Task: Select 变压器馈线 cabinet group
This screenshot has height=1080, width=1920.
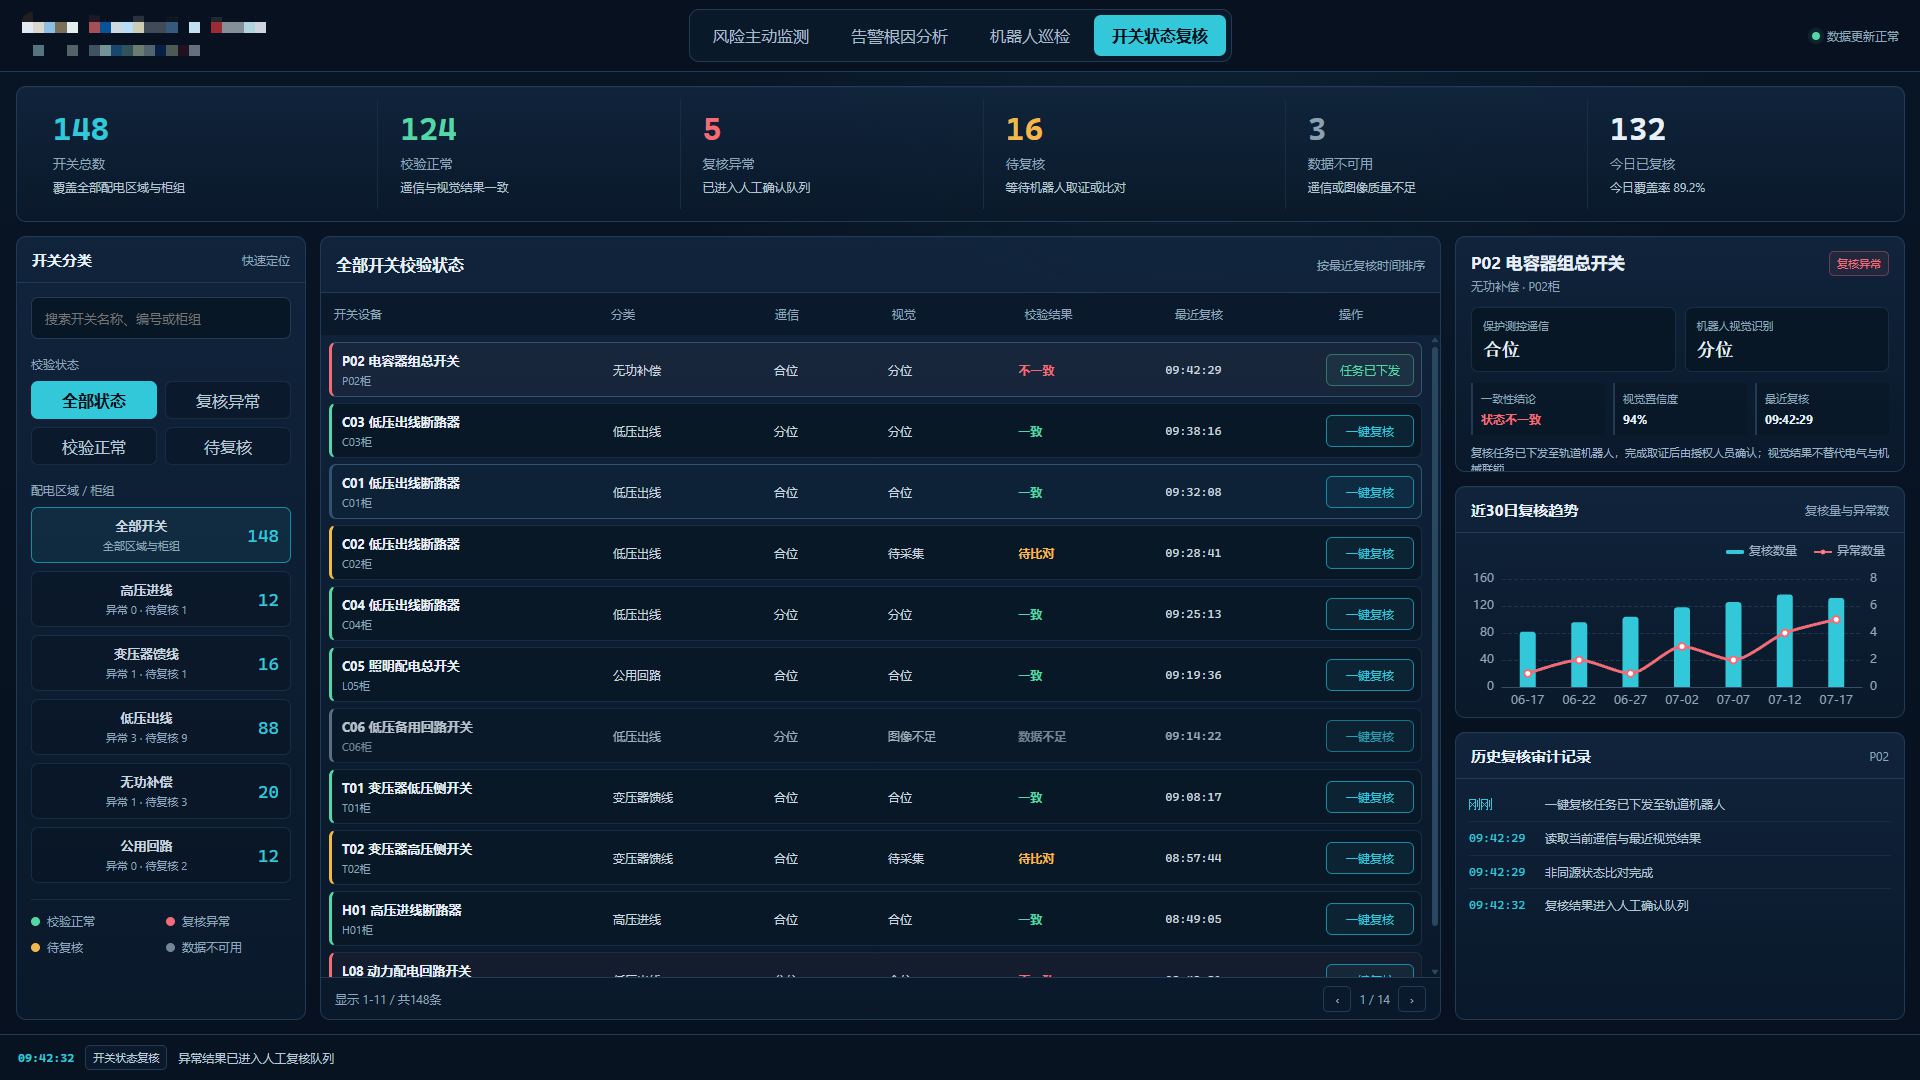Action: [x=161, y=663]
